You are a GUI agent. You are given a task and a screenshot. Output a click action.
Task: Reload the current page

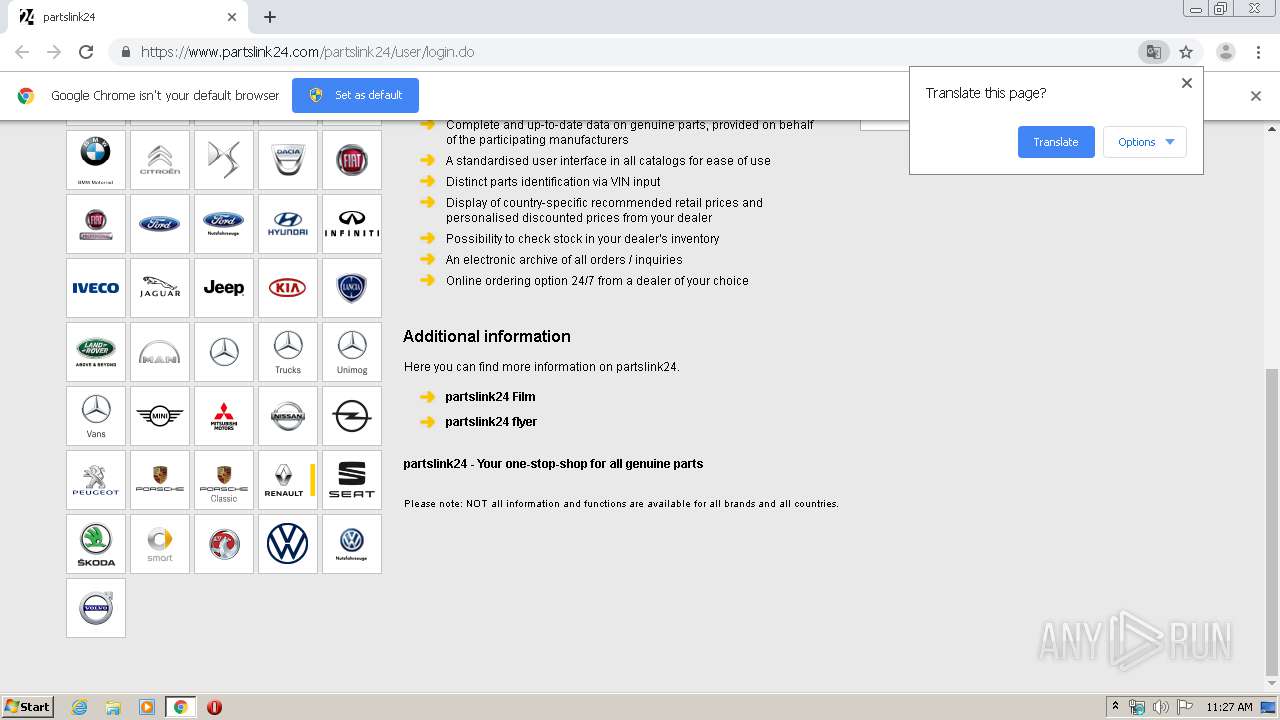[x=86, y=52]
